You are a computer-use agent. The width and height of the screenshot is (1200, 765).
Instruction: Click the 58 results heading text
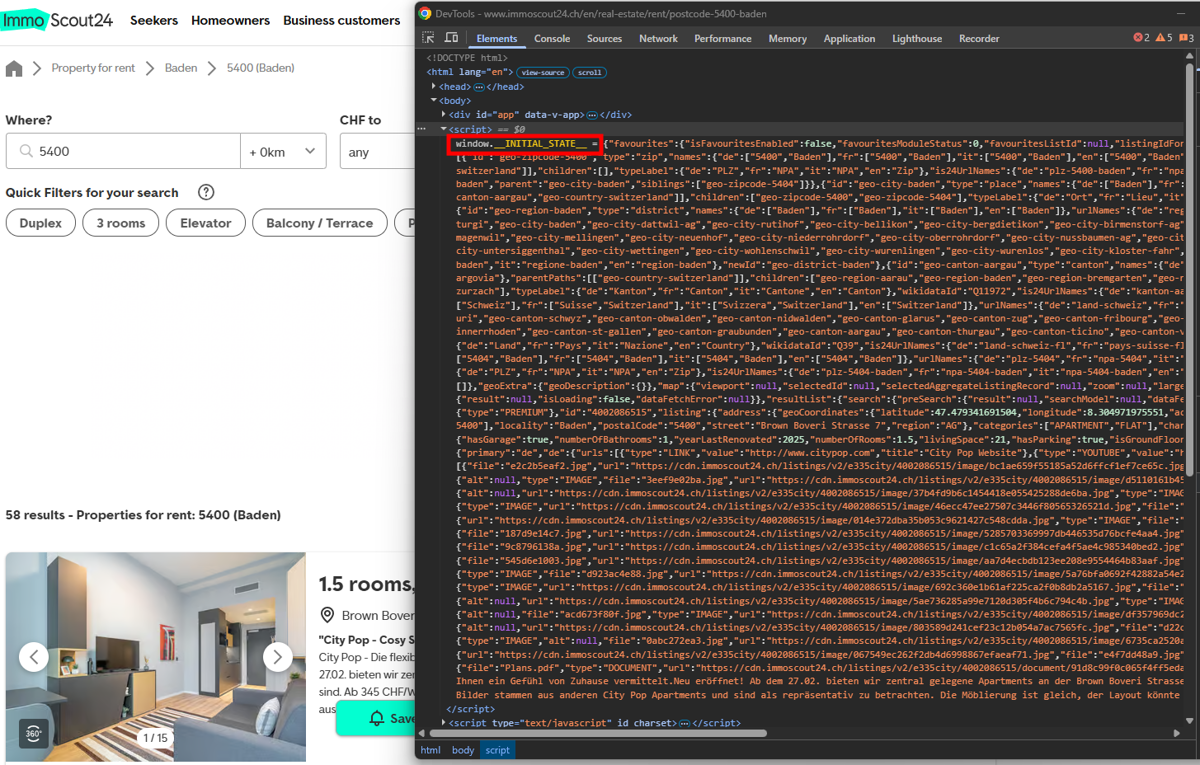click(x=143, y=515)
